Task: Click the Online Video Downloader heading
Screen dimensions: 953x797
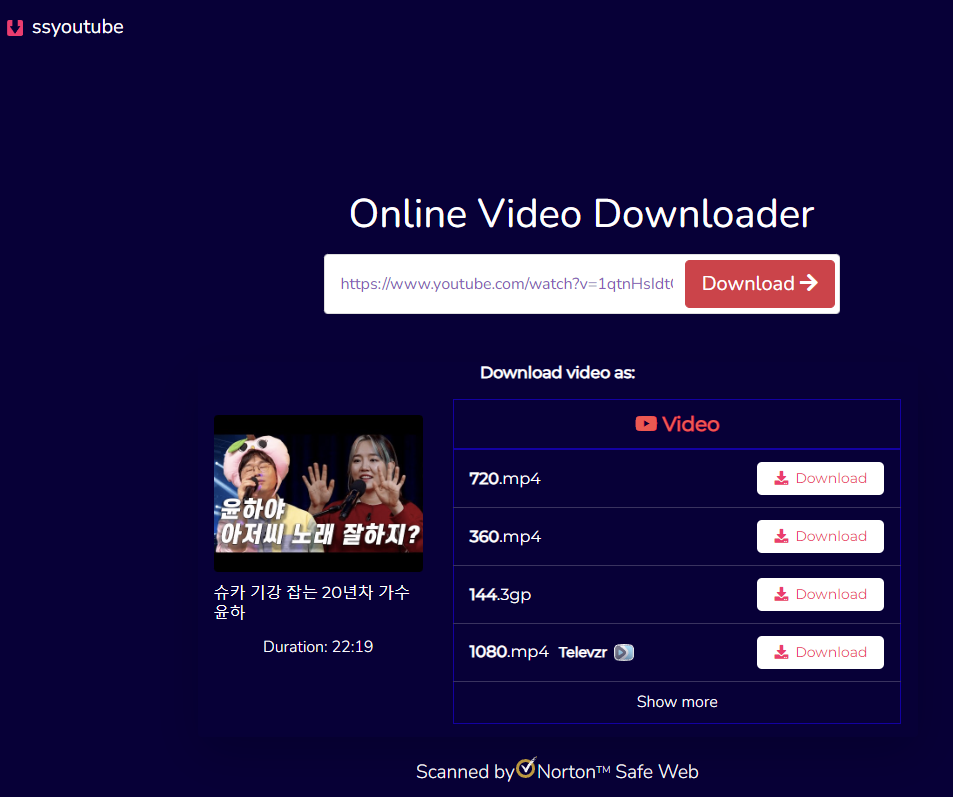Action: click(x=582, y=213)
